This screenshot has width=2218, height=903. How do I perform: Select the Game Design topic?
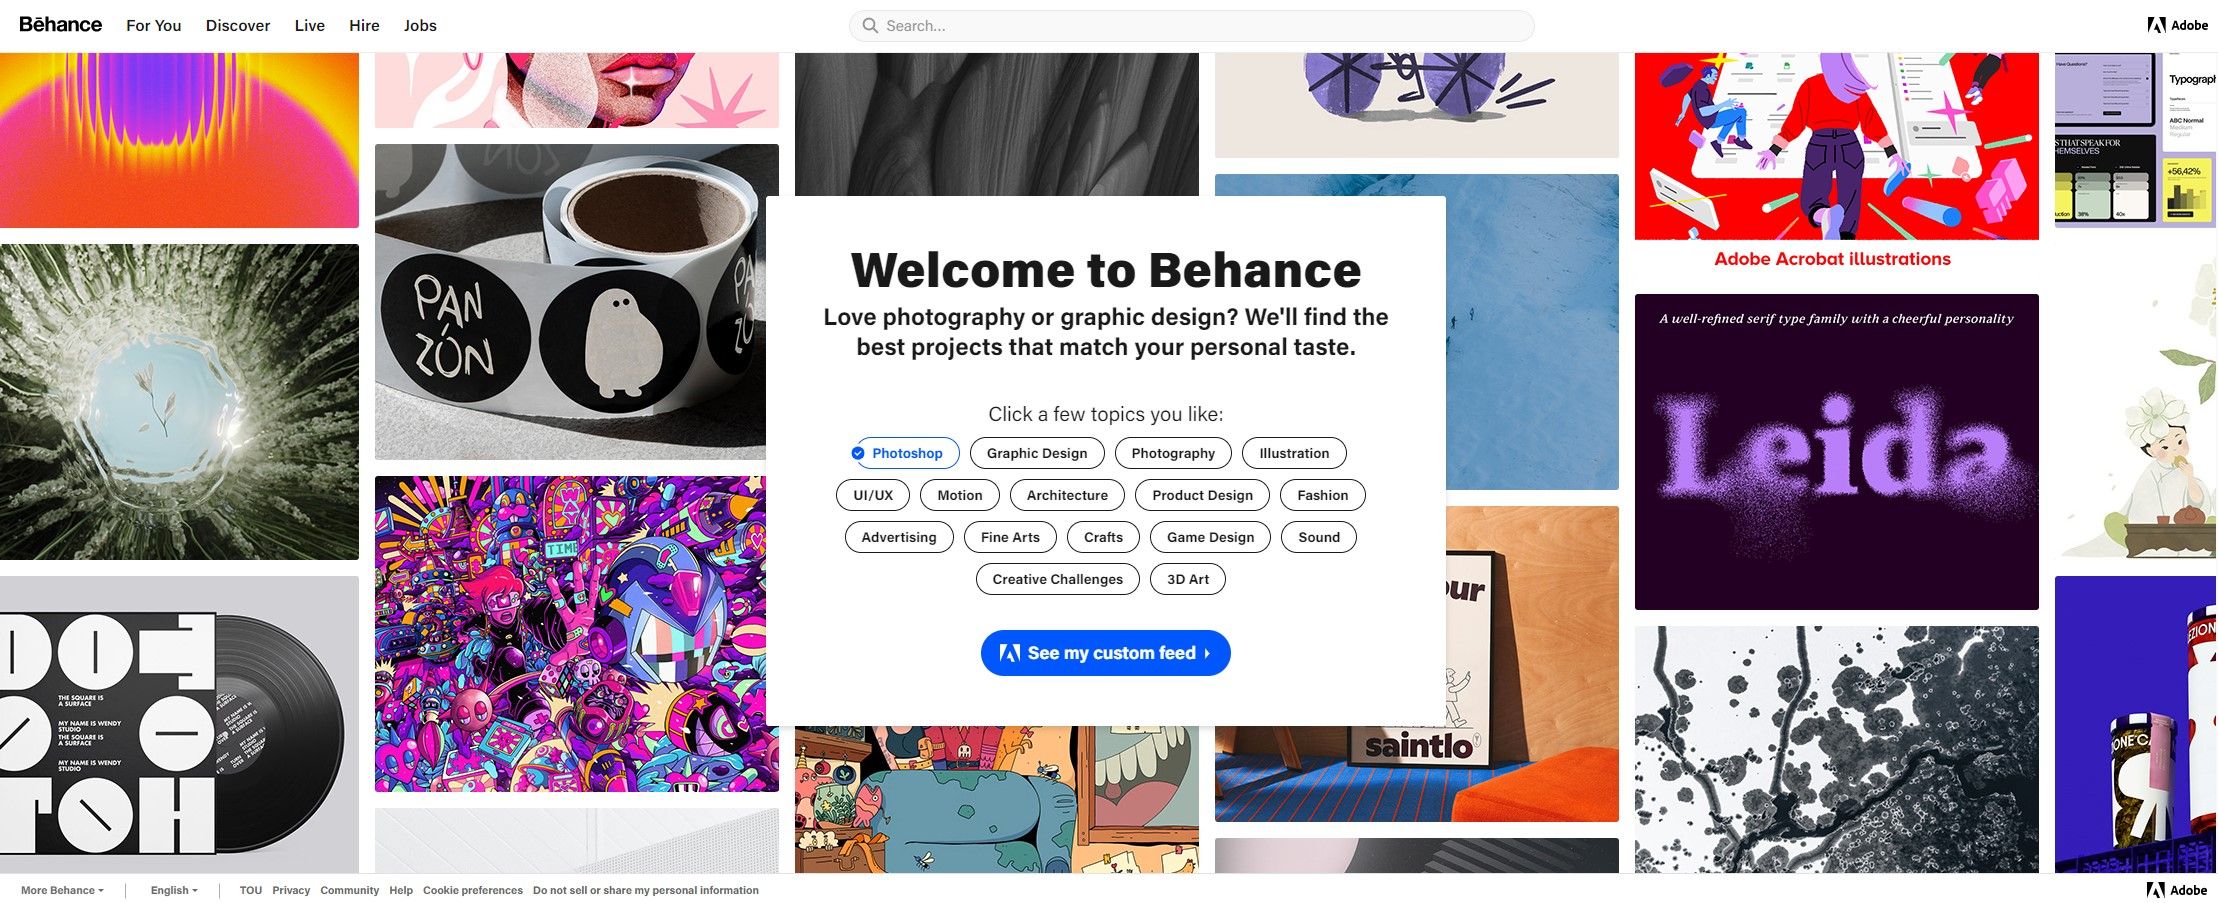(1210, 537)
